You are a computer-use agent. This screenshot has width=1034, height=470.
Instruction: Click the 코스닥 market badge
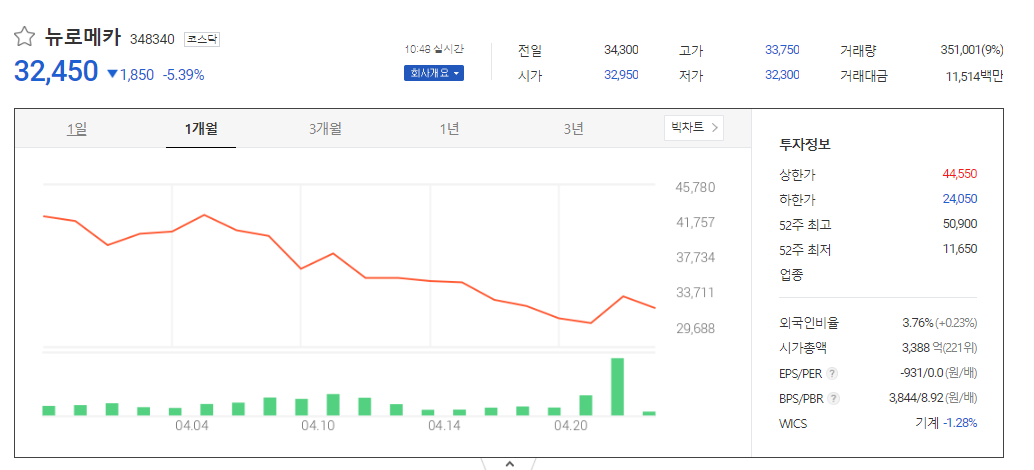pos(201,40)
